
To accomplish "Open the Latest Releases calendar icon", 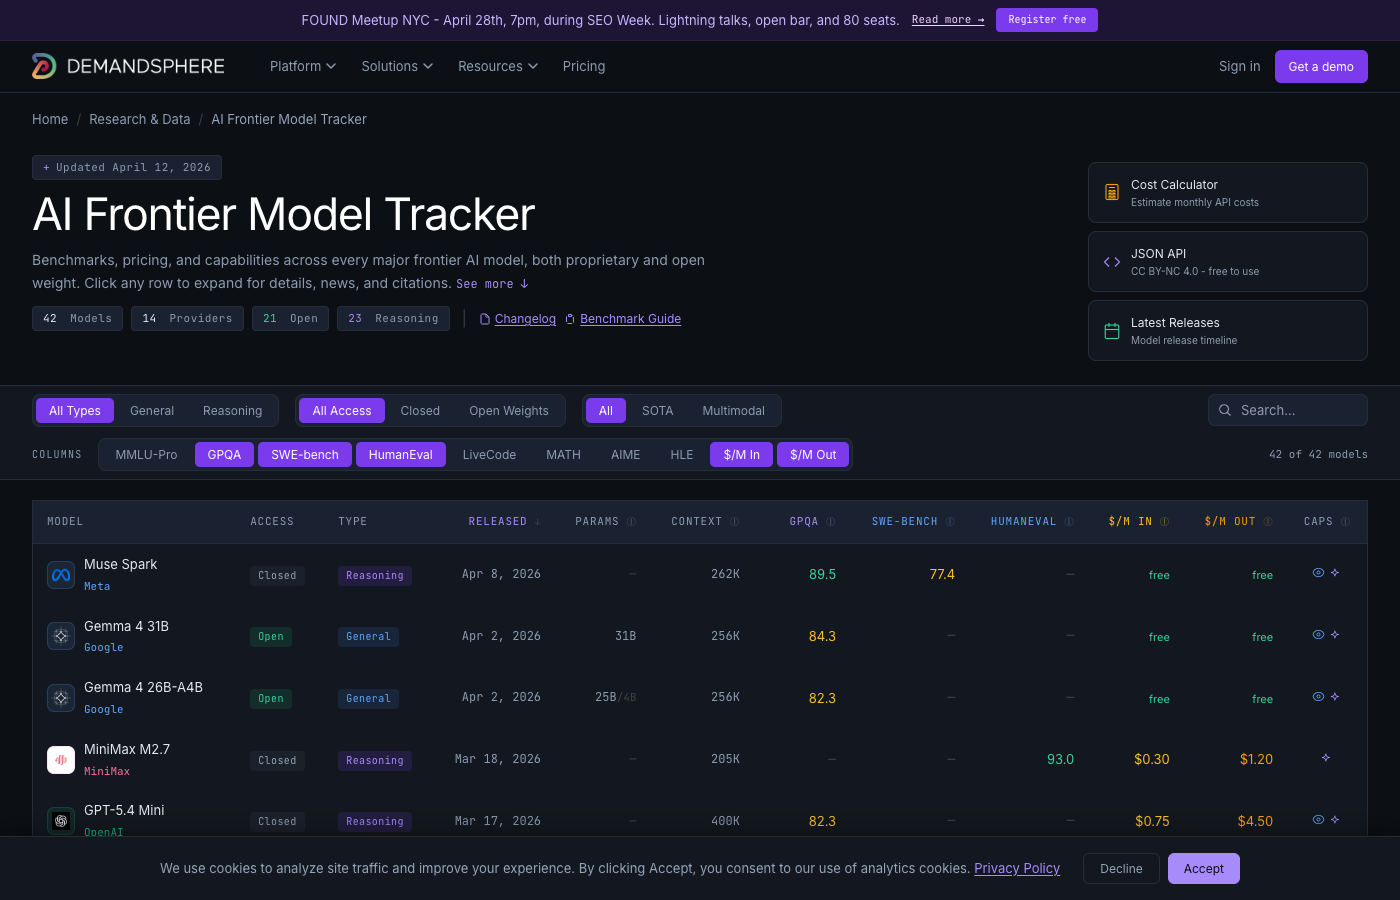I will [1111, 330].
